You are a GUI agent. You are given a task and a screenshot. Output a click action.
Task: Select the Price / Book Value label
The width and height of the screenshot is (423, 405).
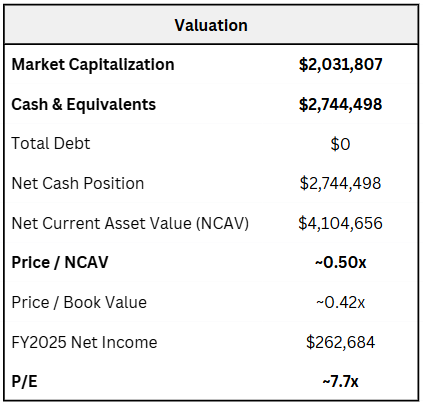tap(79, 303)
